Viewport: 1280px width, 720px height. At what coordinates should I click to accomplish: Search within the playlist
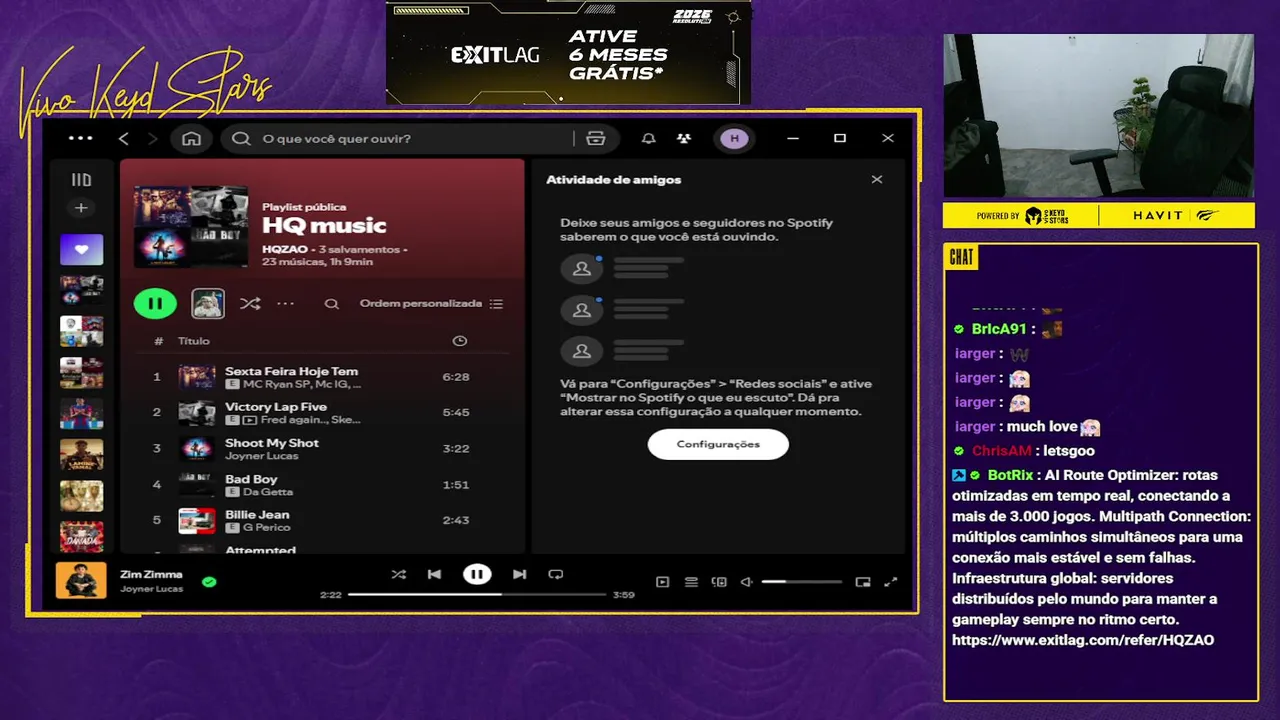coord(332,304)
